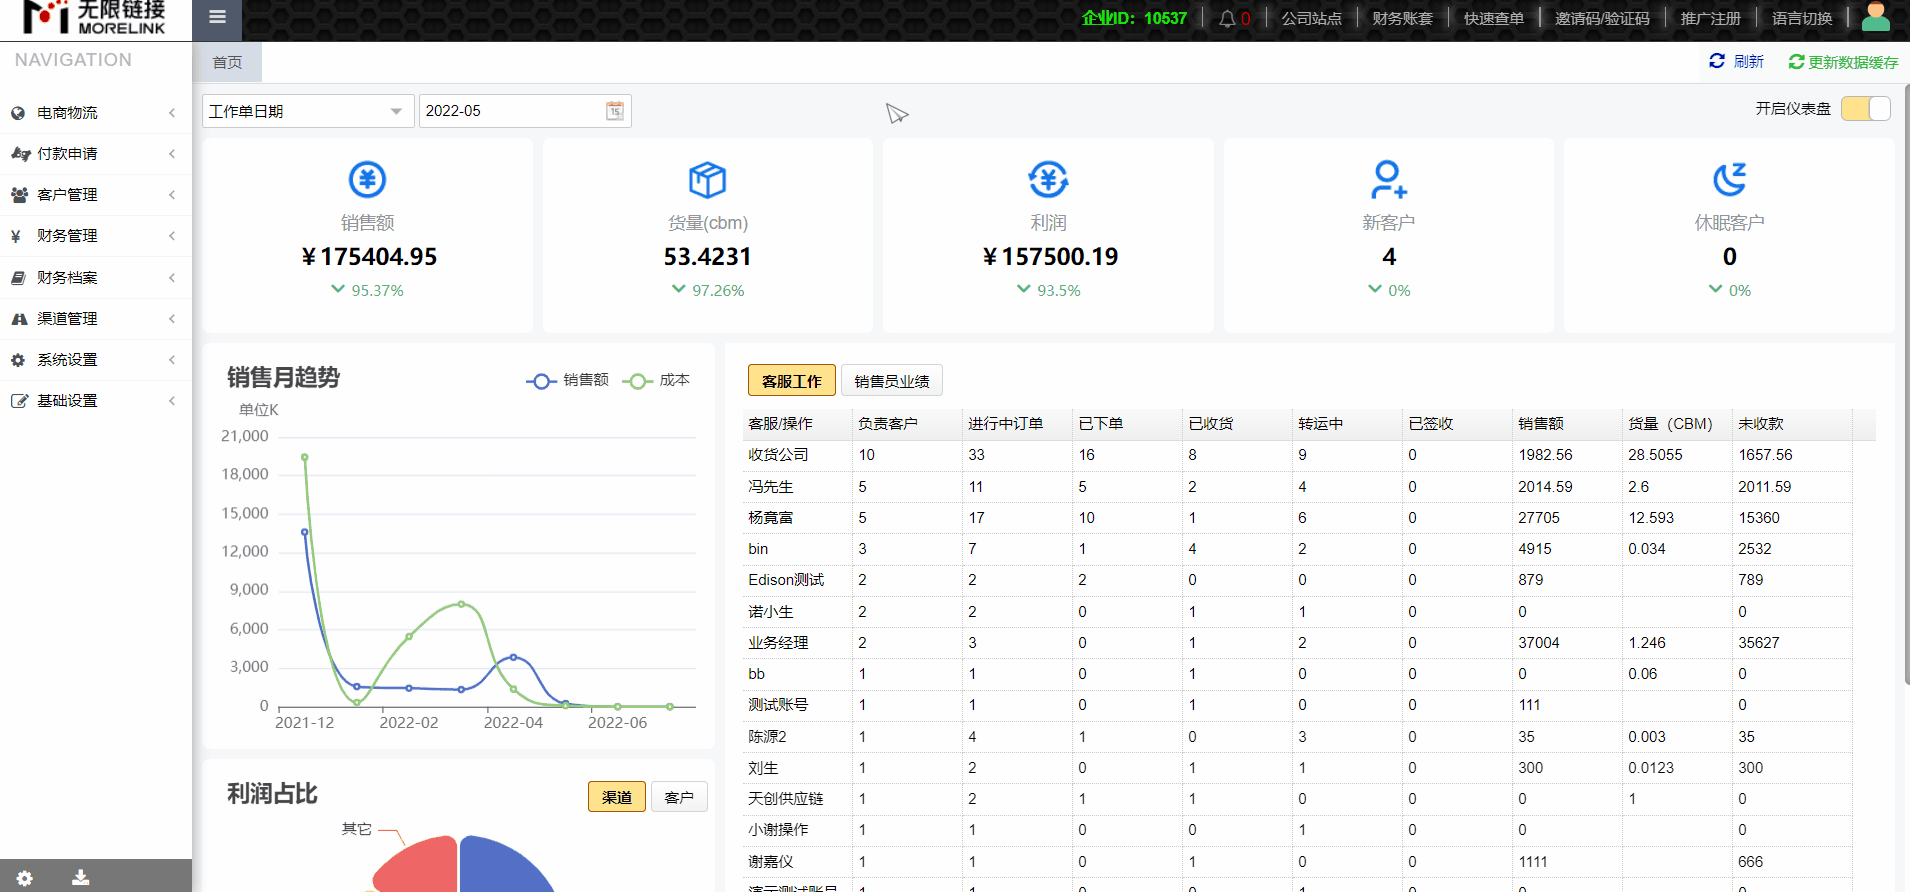The width and height of the screenshot is (1910, 892).
Task: Click the cargo volume box icon
Action: [x=707, y=180]
